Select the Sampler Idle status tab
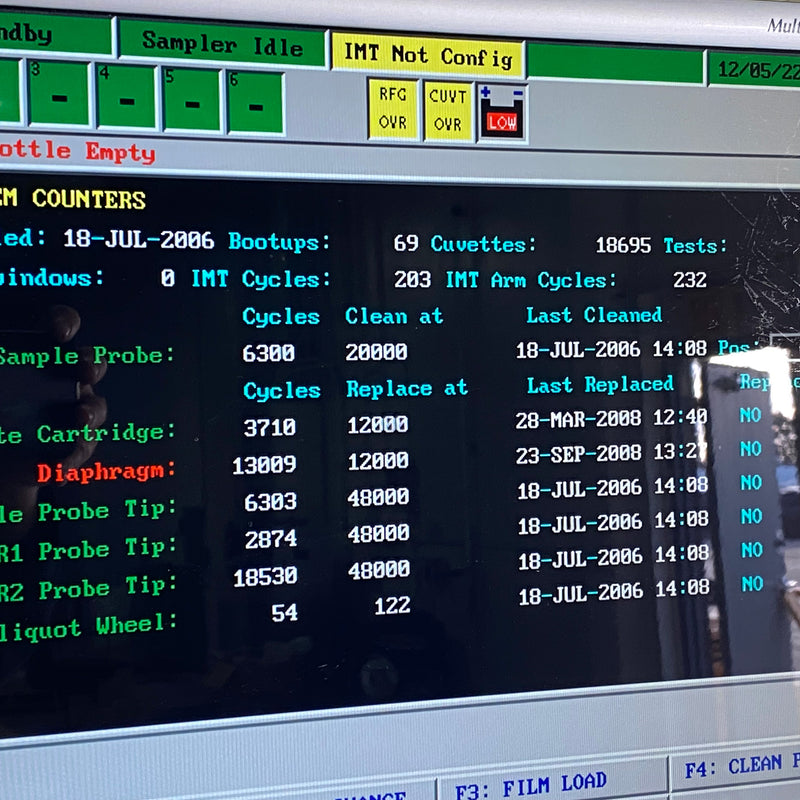The height and width of the screenshot is (800, 800). 222,44
